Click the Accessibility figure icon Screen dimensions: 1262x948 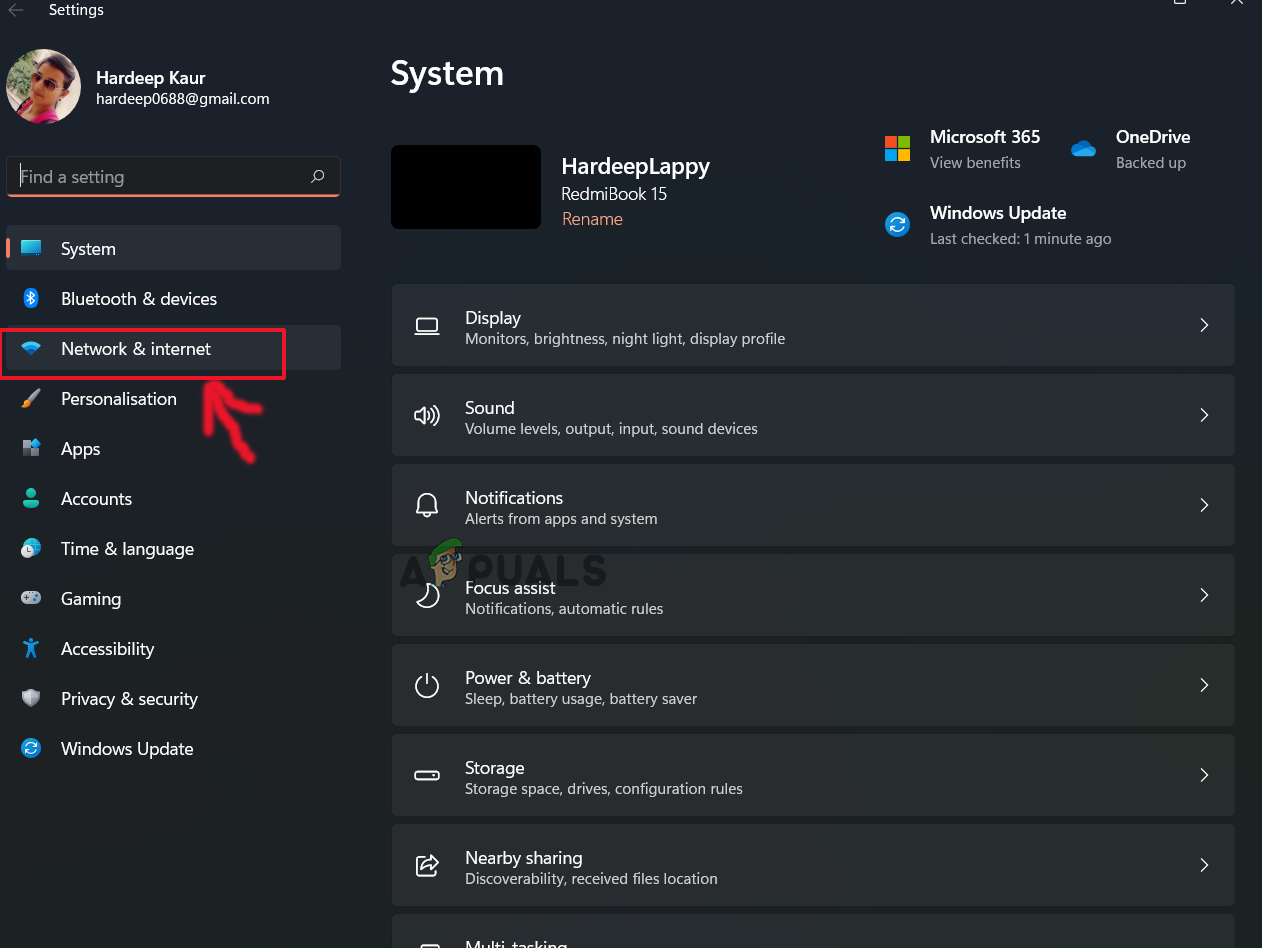click(x=31, y=649)
